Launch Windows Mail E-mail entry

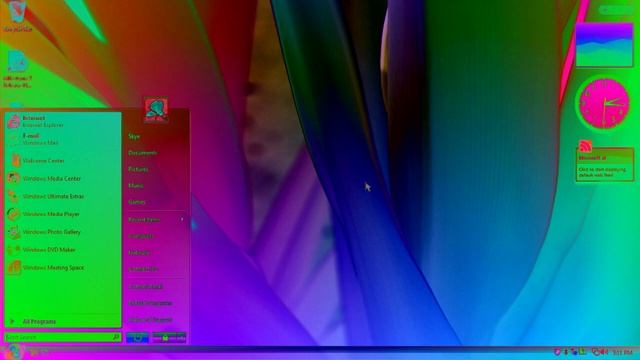tap(62, 139)
